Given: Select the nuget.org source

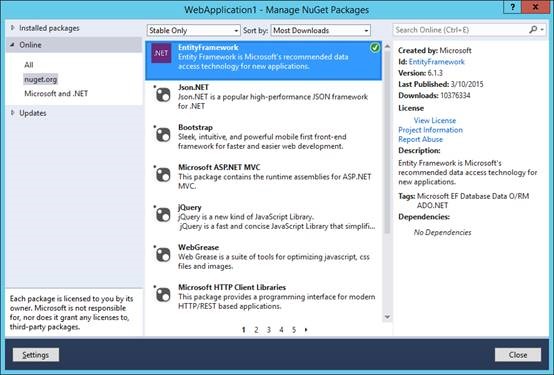Looking at the screenshot, I should [40, 79].
